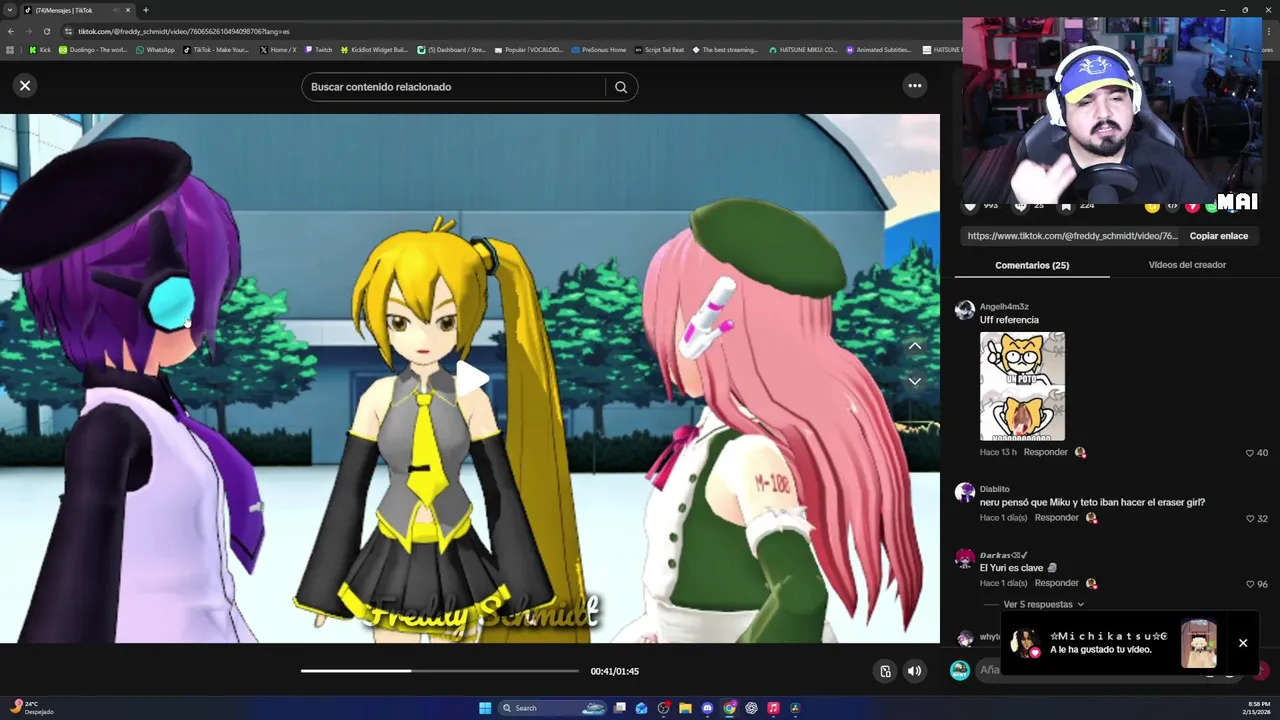Click 'Responder' under 'El Yuri es clave' comment

click(1056, 583)
